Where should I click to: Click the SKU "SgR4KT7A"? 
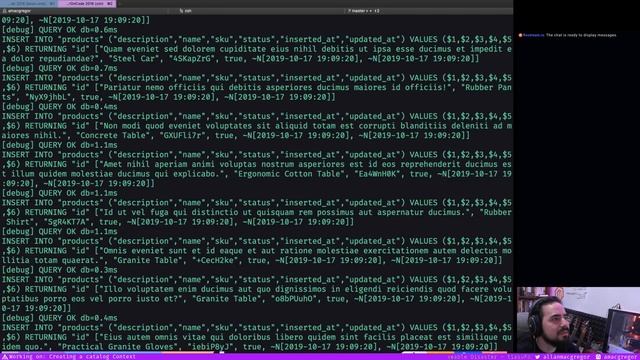(x=66, y=222)
